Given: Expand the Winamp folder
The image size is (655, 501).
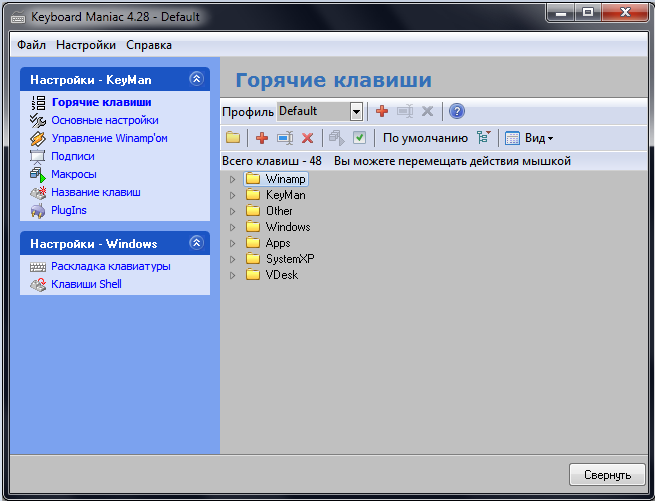Looking at the screenshot, I should click(x=233, y=179).
